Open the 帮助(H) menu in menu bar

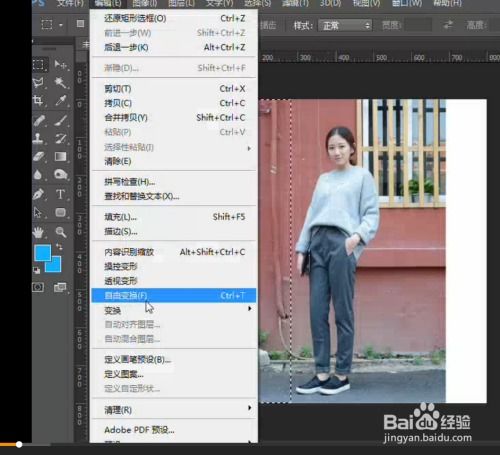click(x=447, y=3)
